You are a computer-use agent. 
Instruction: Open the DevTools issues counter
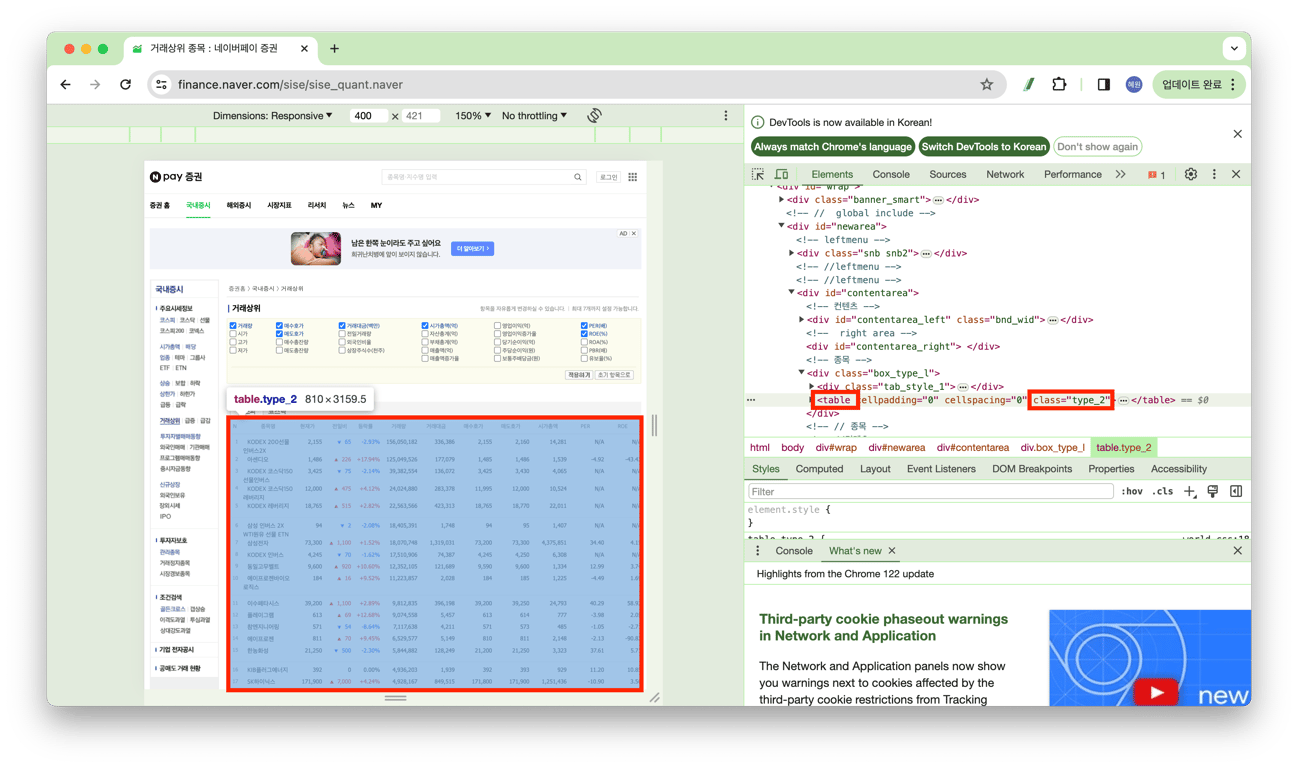pyautogui.click(x=1156, y=175)
